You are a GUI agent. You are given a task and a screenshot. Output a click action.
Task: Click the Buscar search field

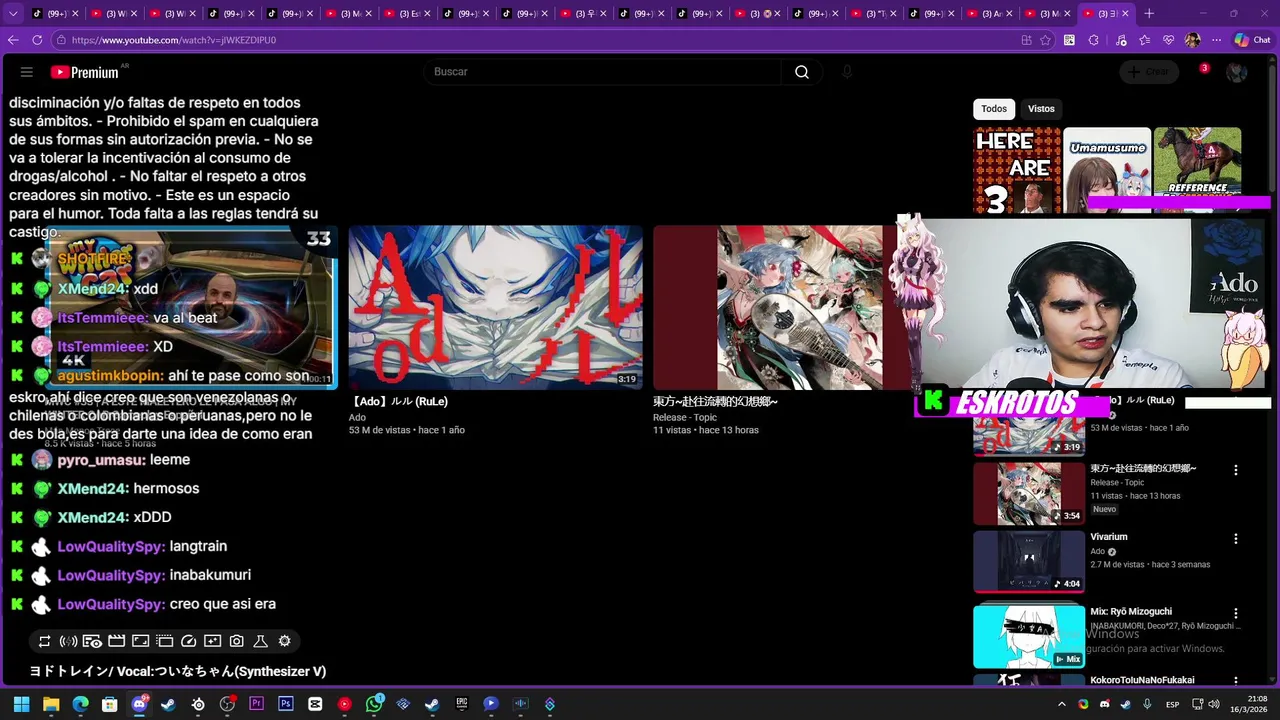pos(603,72)
